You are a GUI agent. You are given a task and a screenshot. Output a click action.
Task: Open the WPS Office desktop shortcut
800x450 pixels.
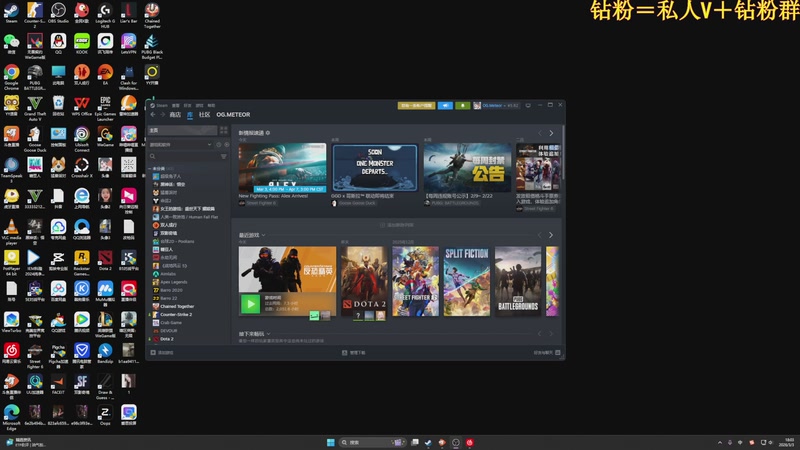82,106
